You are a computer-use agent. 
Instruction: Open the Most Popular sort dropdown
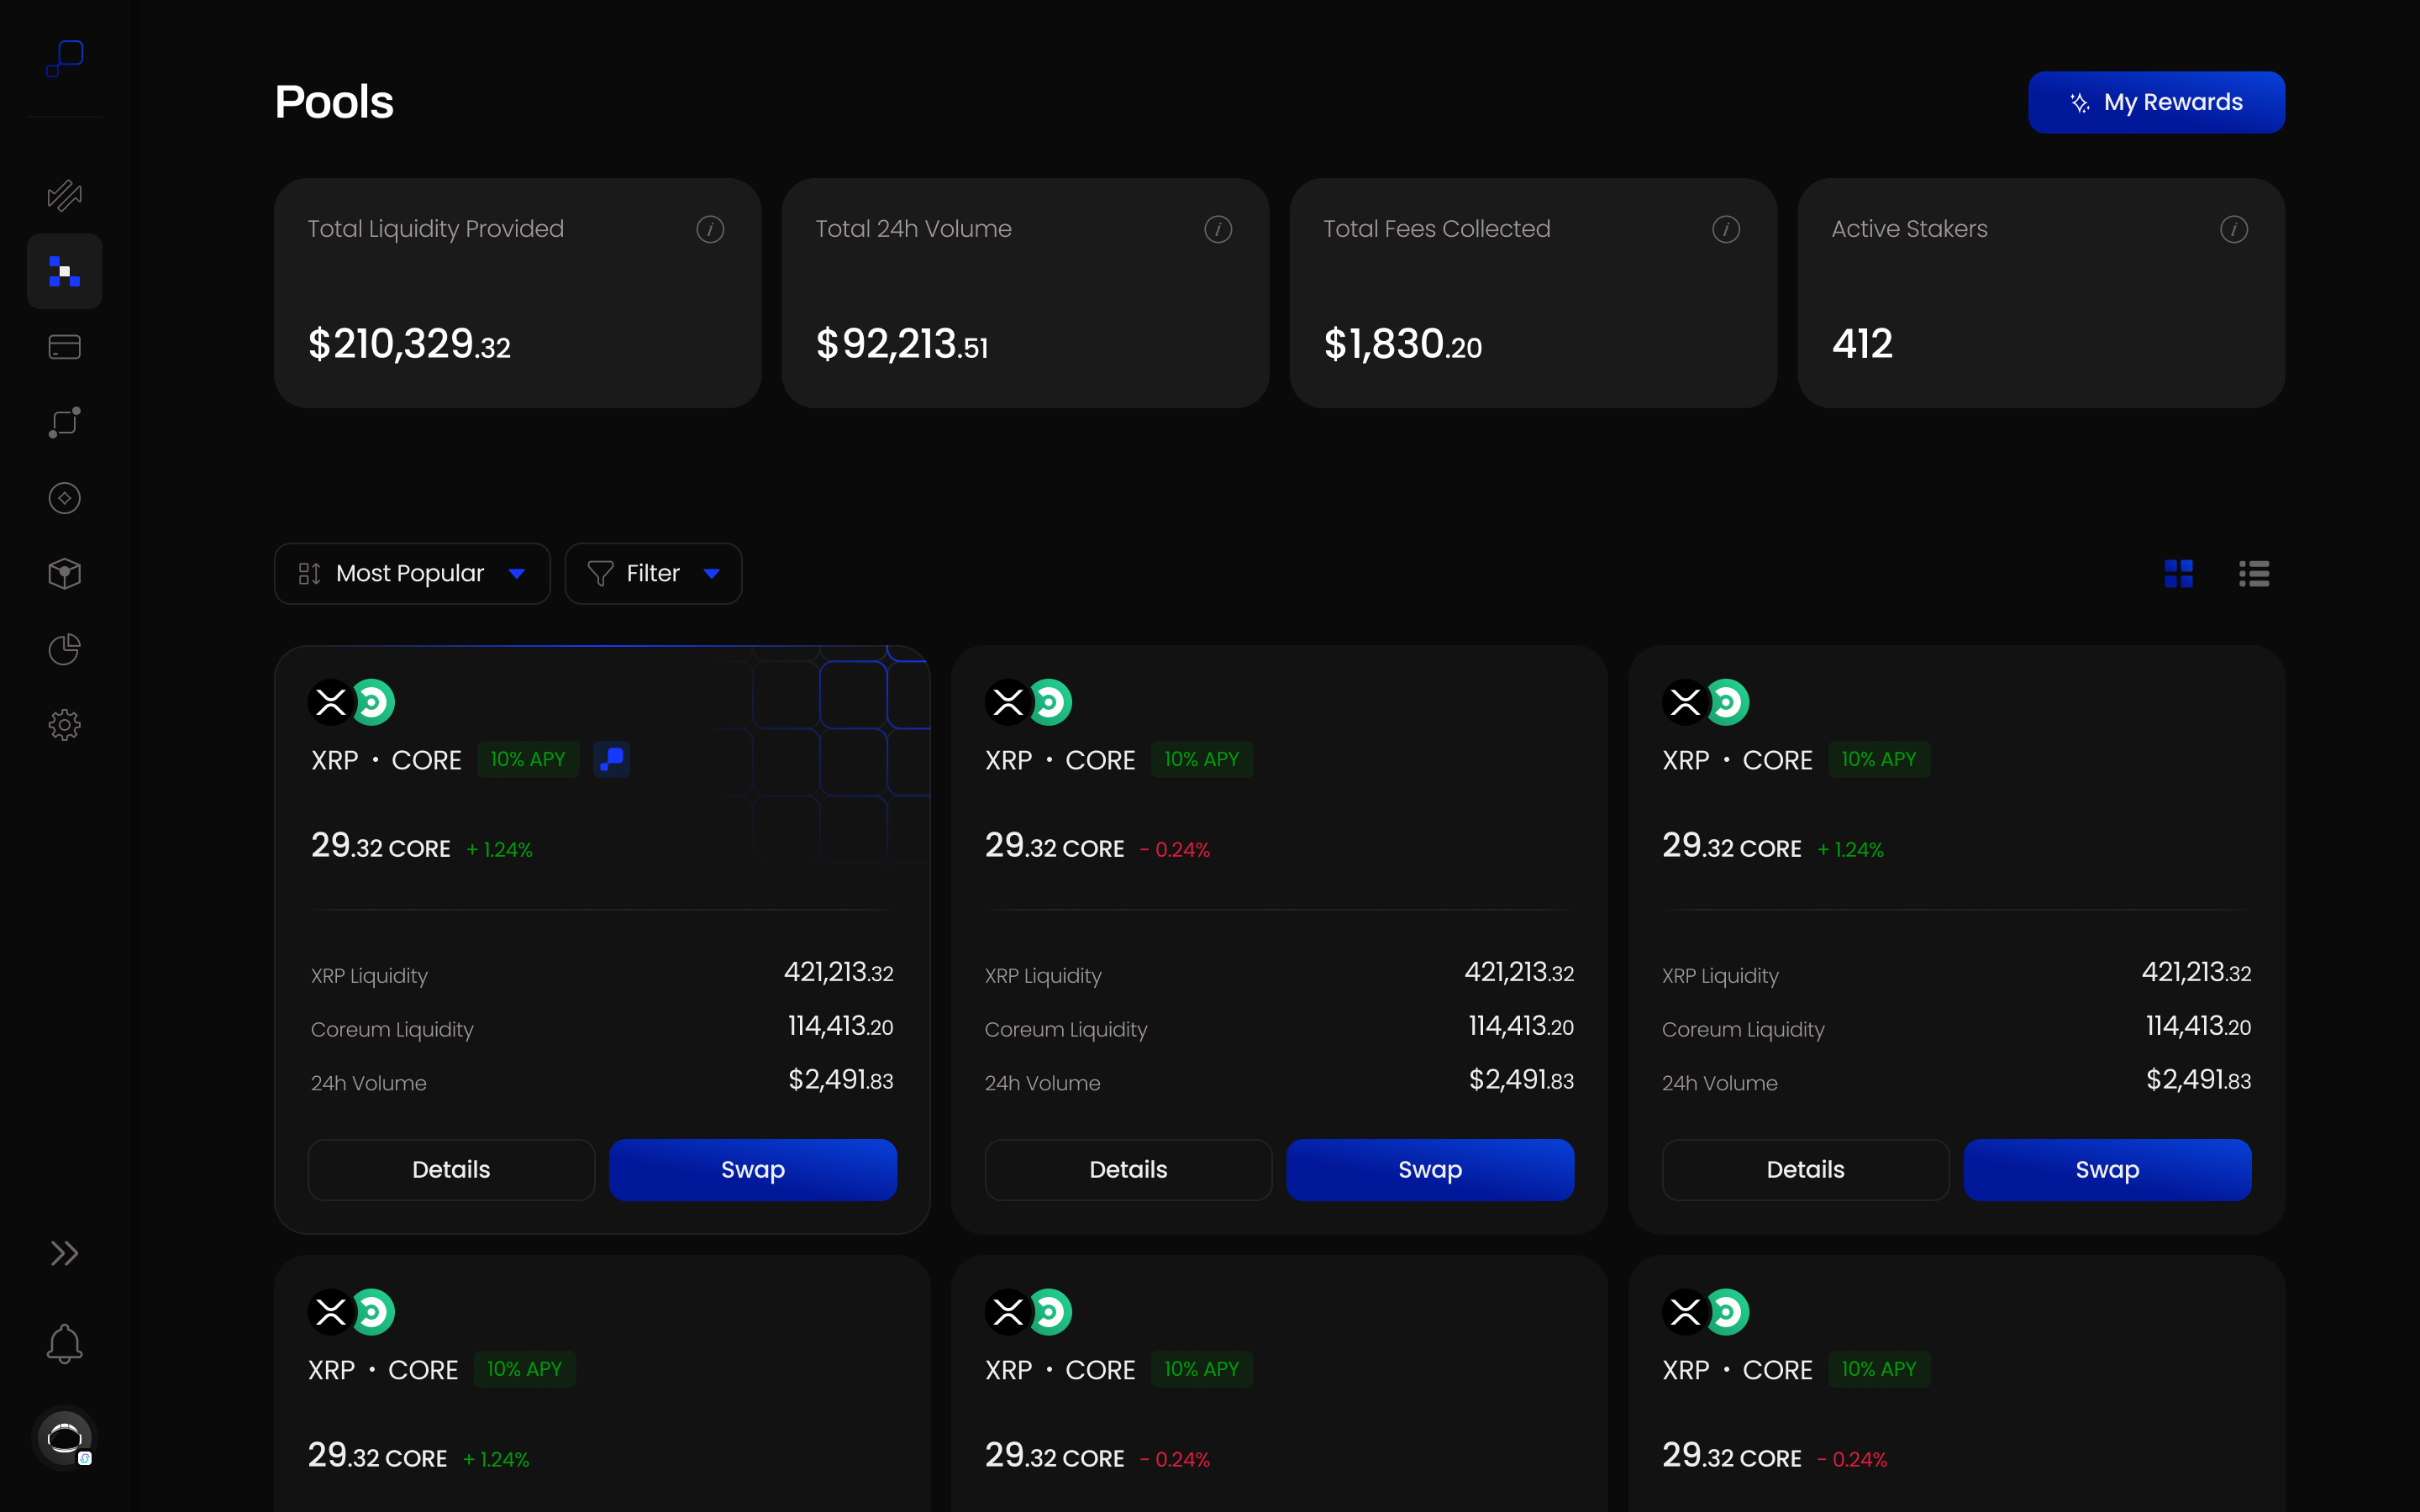[412, 573]
